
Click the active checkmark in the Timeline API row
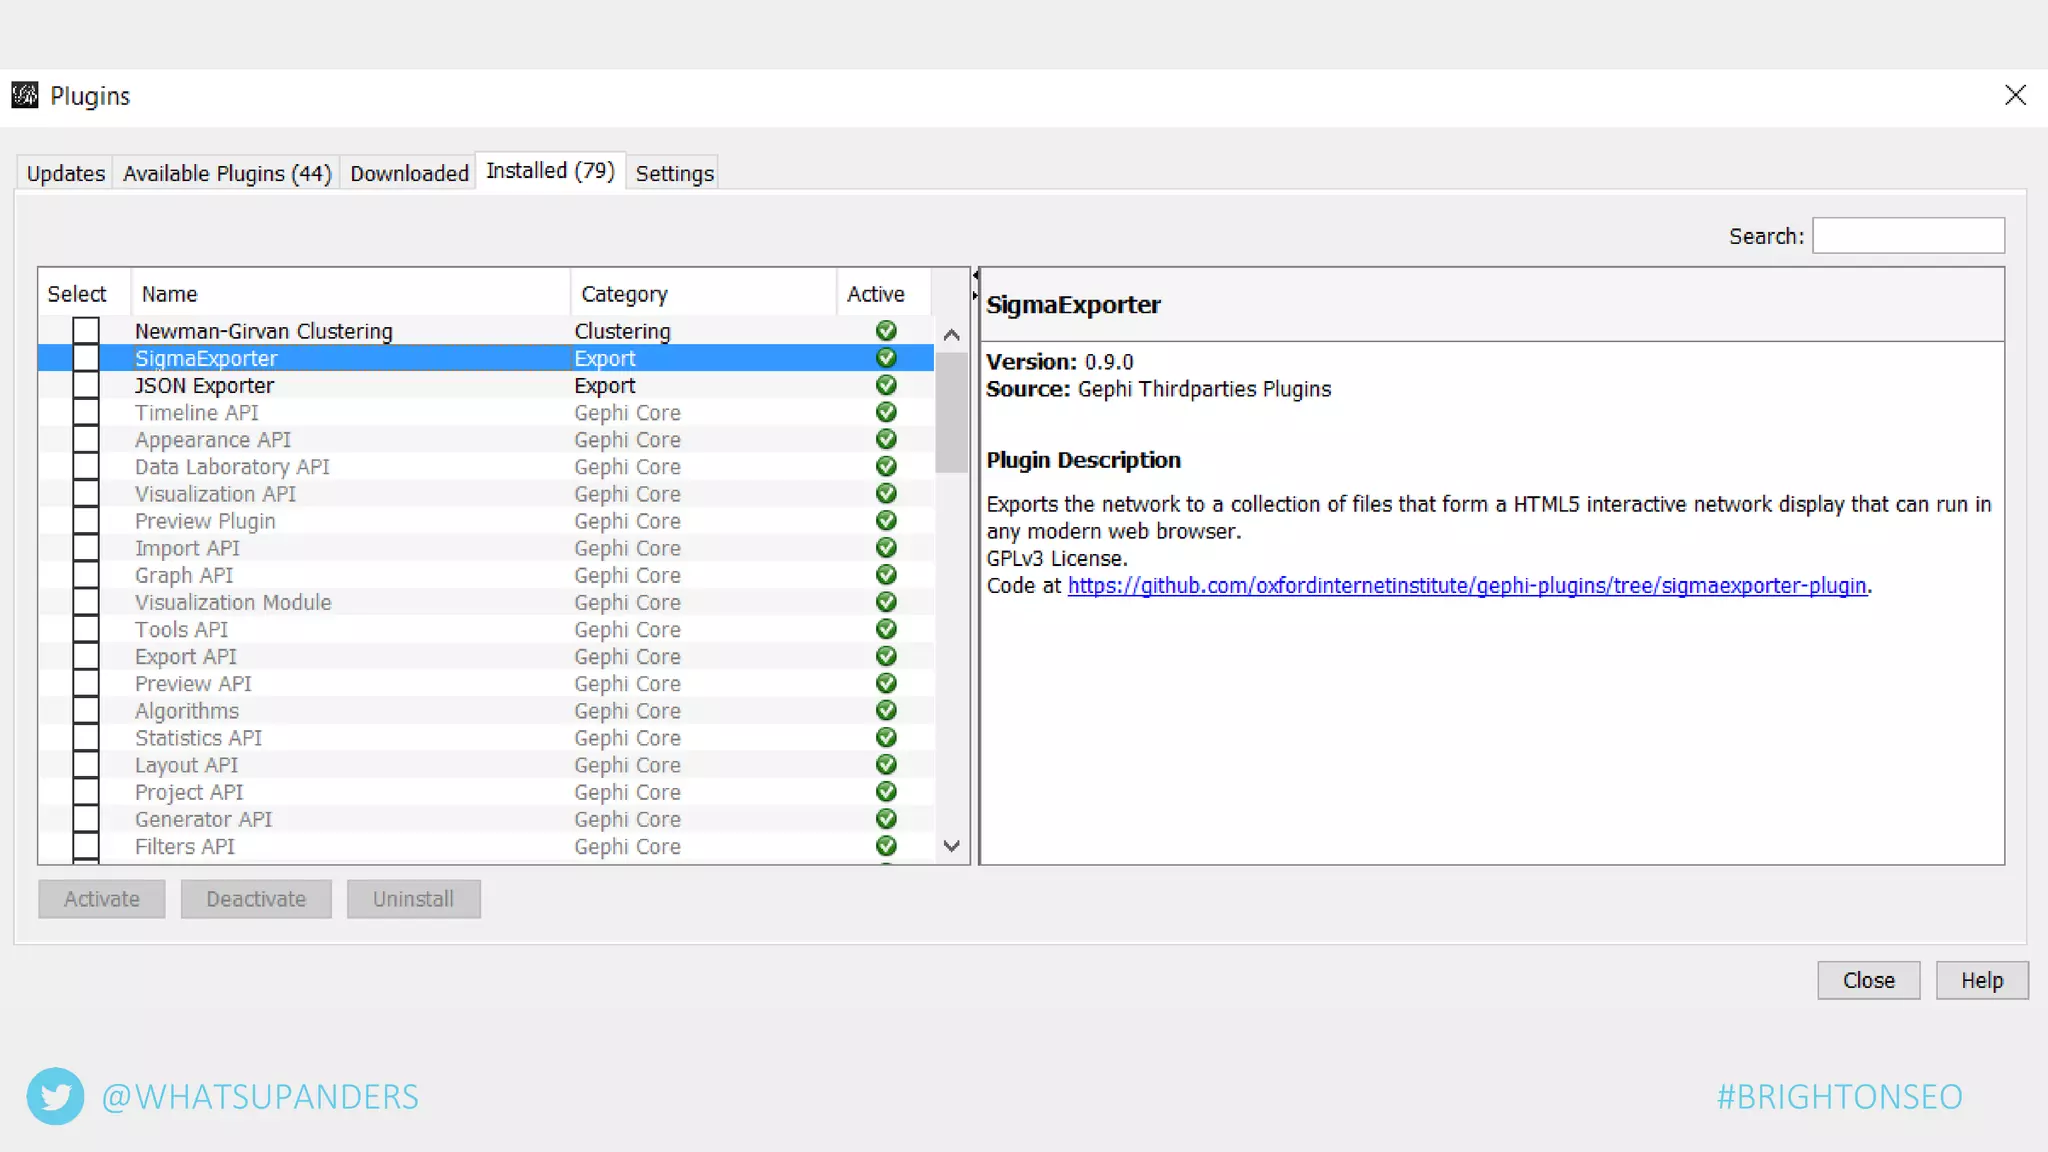pyautogui.click(x=886, y=412)
